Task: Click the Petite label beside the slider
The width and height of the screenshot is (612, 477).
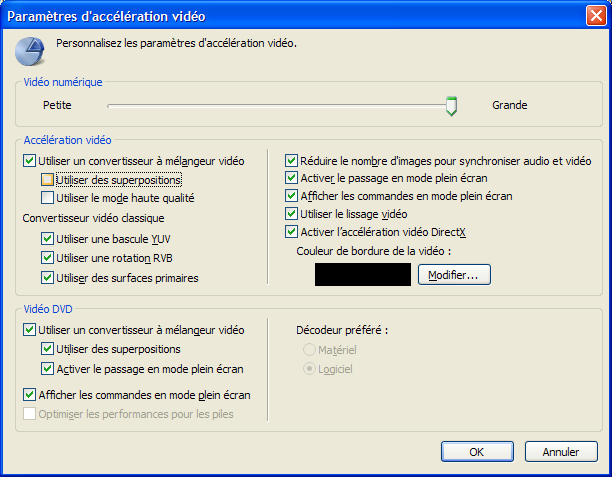Action: [57, 105]
